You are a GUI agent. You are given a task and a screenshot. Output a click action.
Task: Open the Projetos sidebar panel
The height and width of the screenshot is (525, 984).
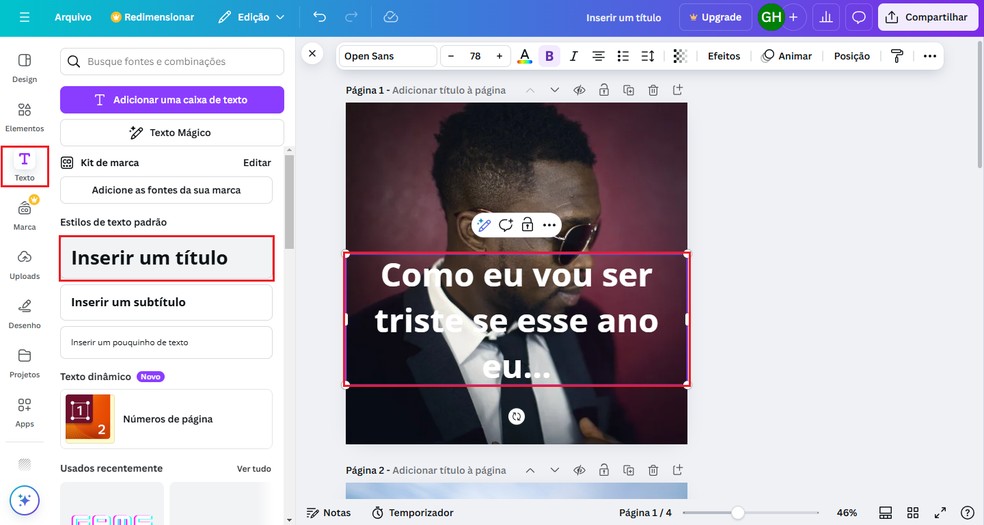(x=24, y=363)
